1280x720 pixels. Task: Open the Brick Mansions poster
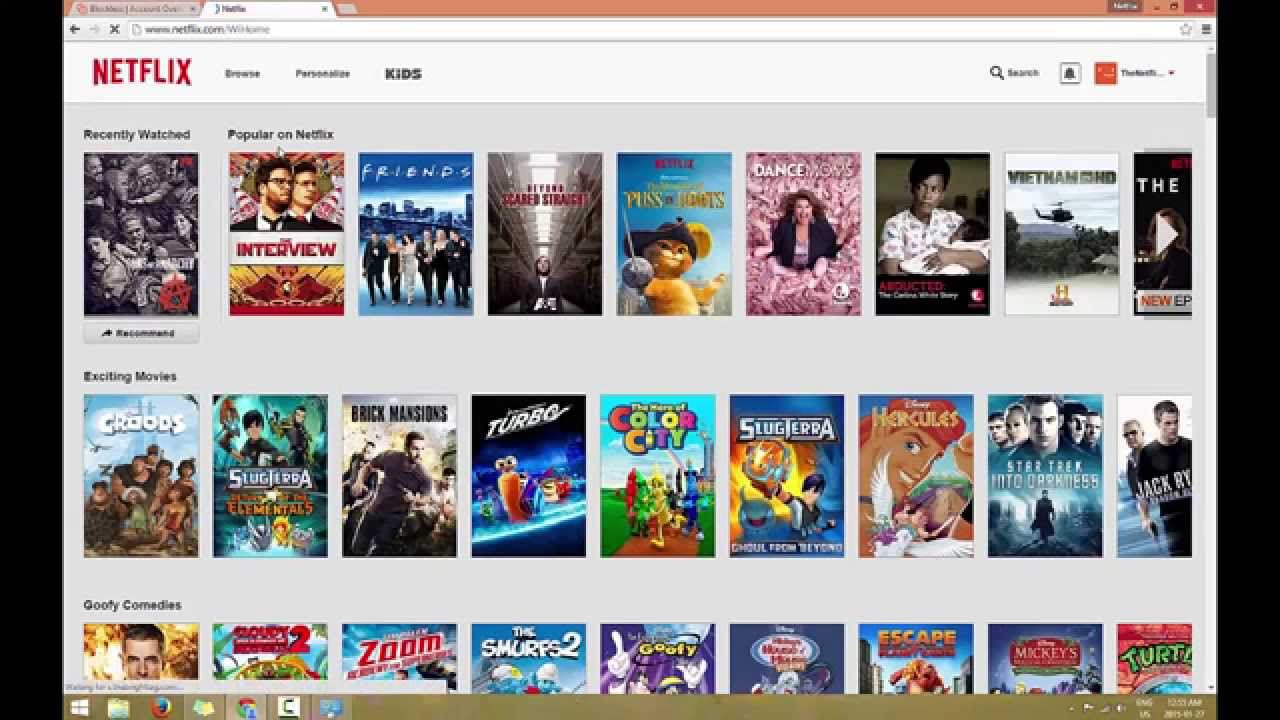tap(399, 476)
